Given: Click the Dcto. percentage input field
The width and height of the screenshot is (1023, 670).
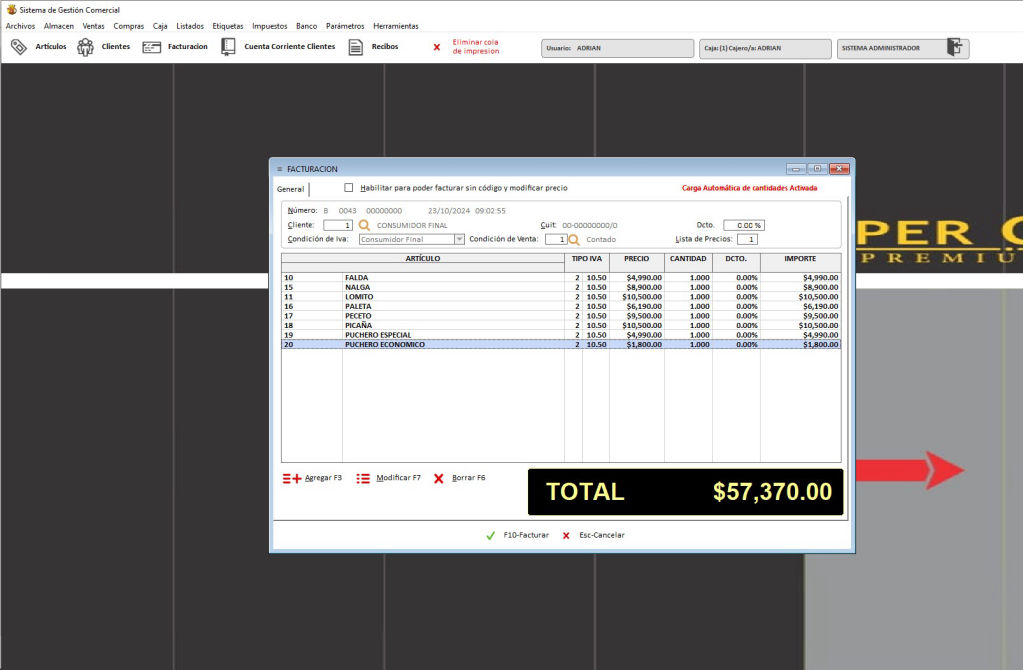Looking at the screenshot, I should 744,225.
